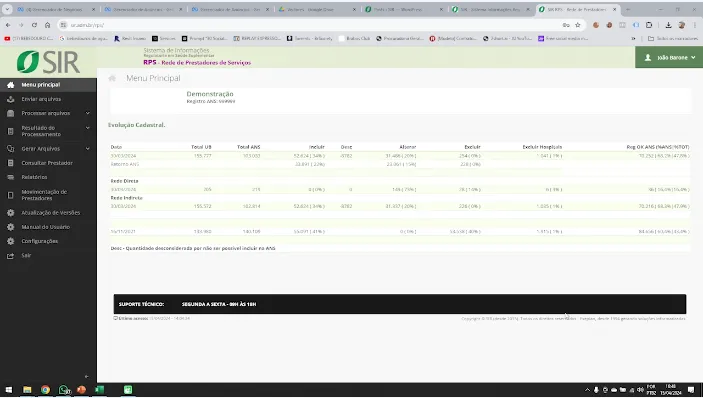
Task: Open Relatórios icon in sidebar
Action: [10, 177]
